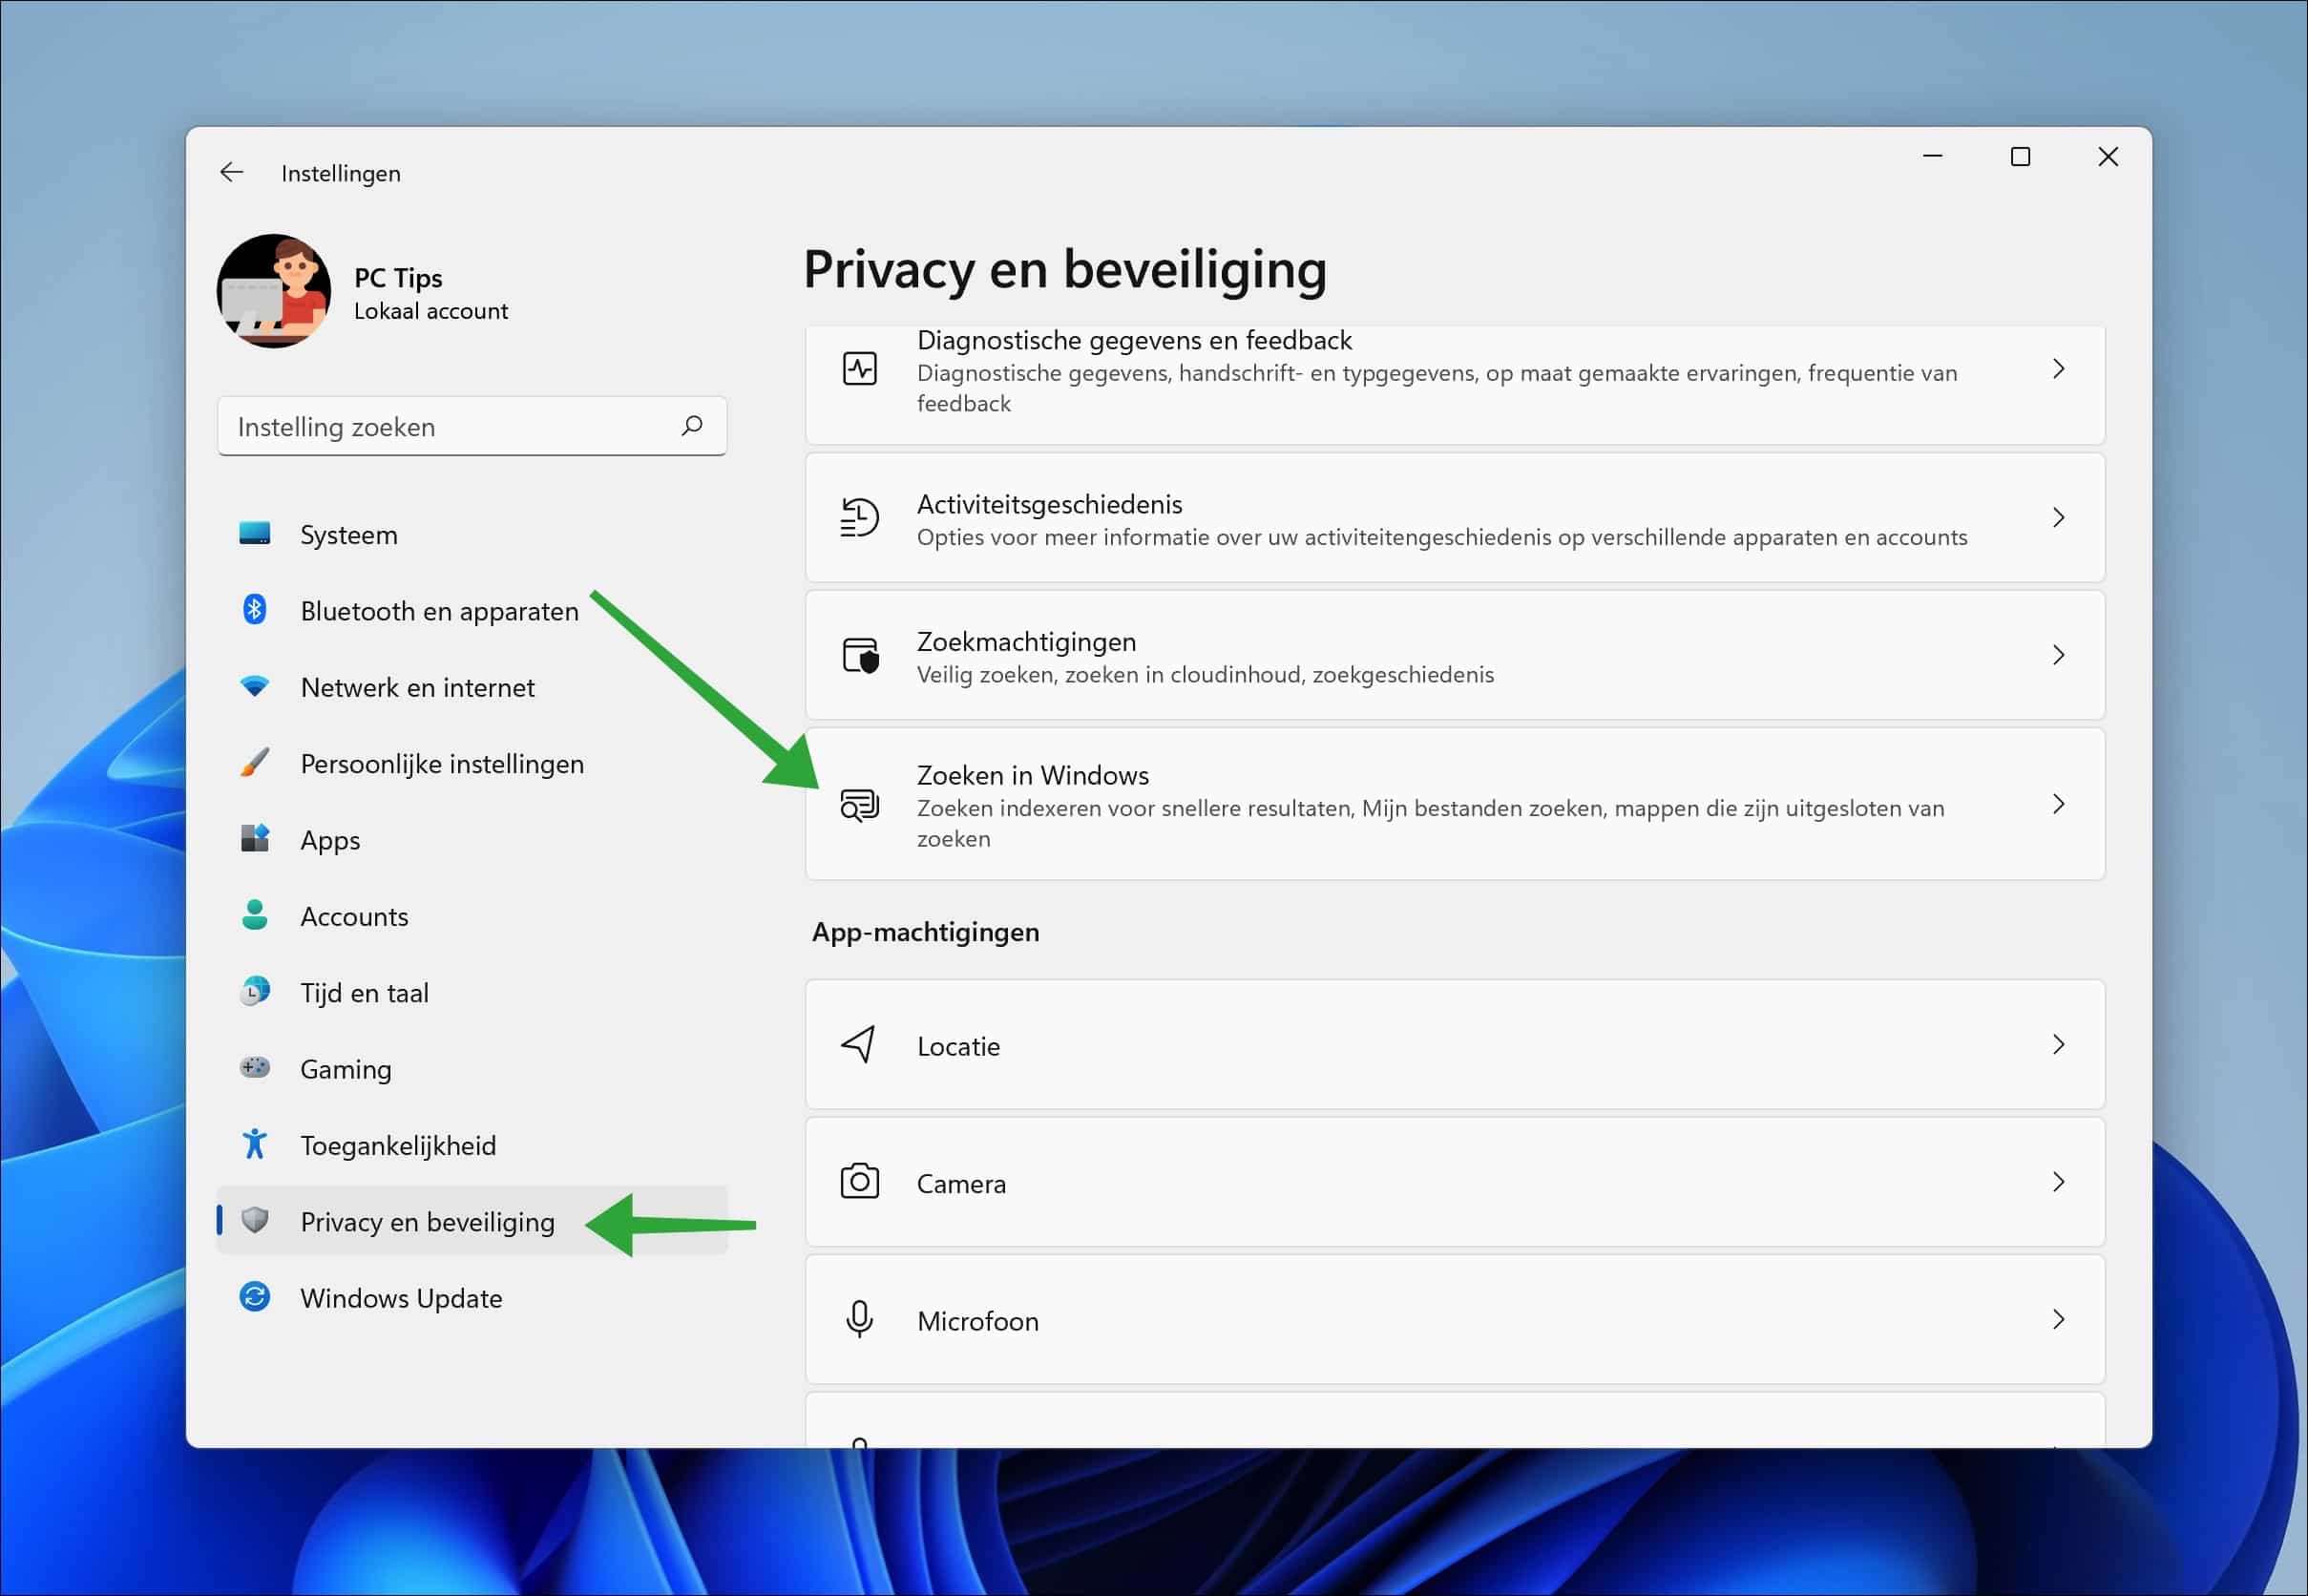Click the Microfoon microphone icon

[859, 1319]
